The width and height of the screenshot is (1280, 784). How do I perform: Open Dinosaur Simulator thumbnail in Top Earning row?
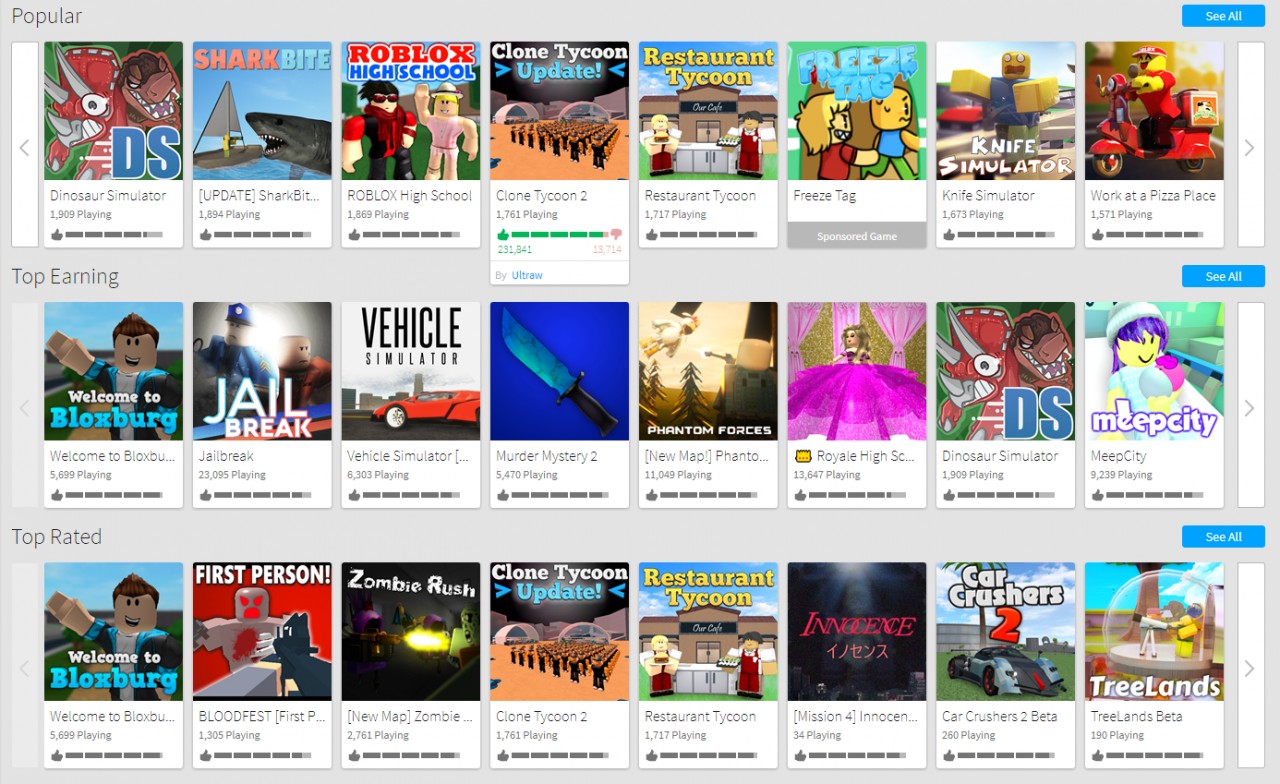pyautogui.click(x=1005, y=371)
